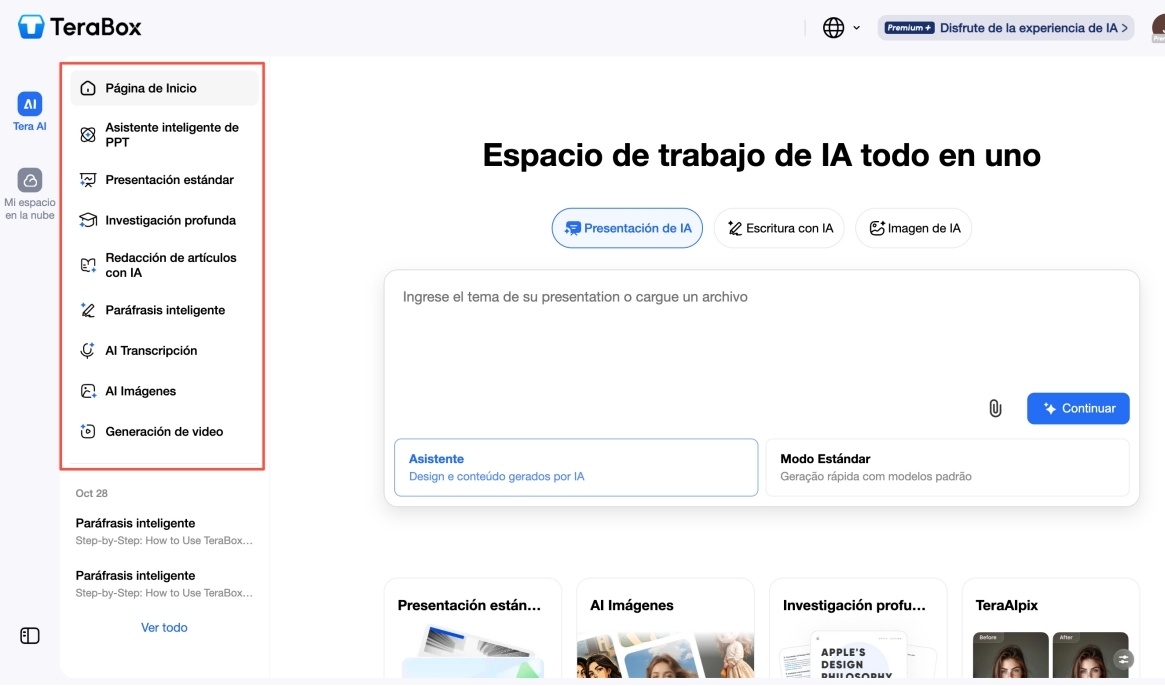Open the AI Imágenes card
Image resolution: width=1165 pixels, height=686 pixels.
click(665, 629)
